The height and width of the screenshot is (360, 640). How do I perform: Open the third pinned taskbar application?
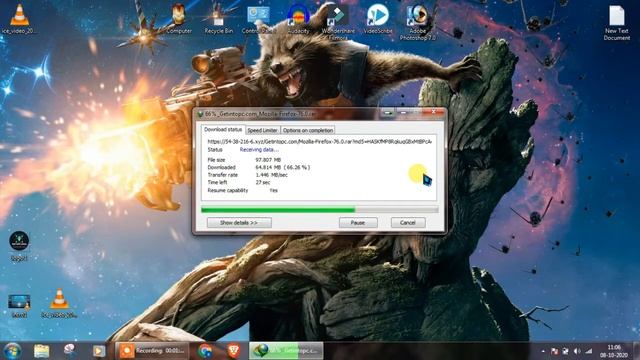coord(70,351)
